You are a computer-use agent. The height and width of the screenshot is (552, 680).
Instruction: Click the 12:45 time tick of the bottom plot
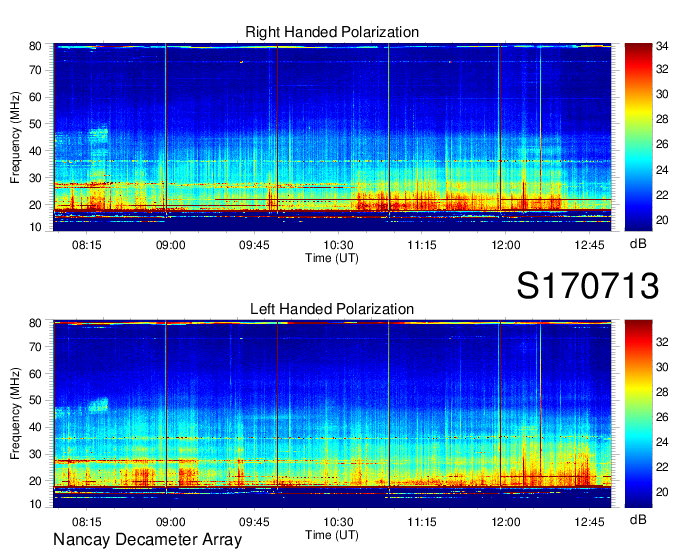point(589,522)
